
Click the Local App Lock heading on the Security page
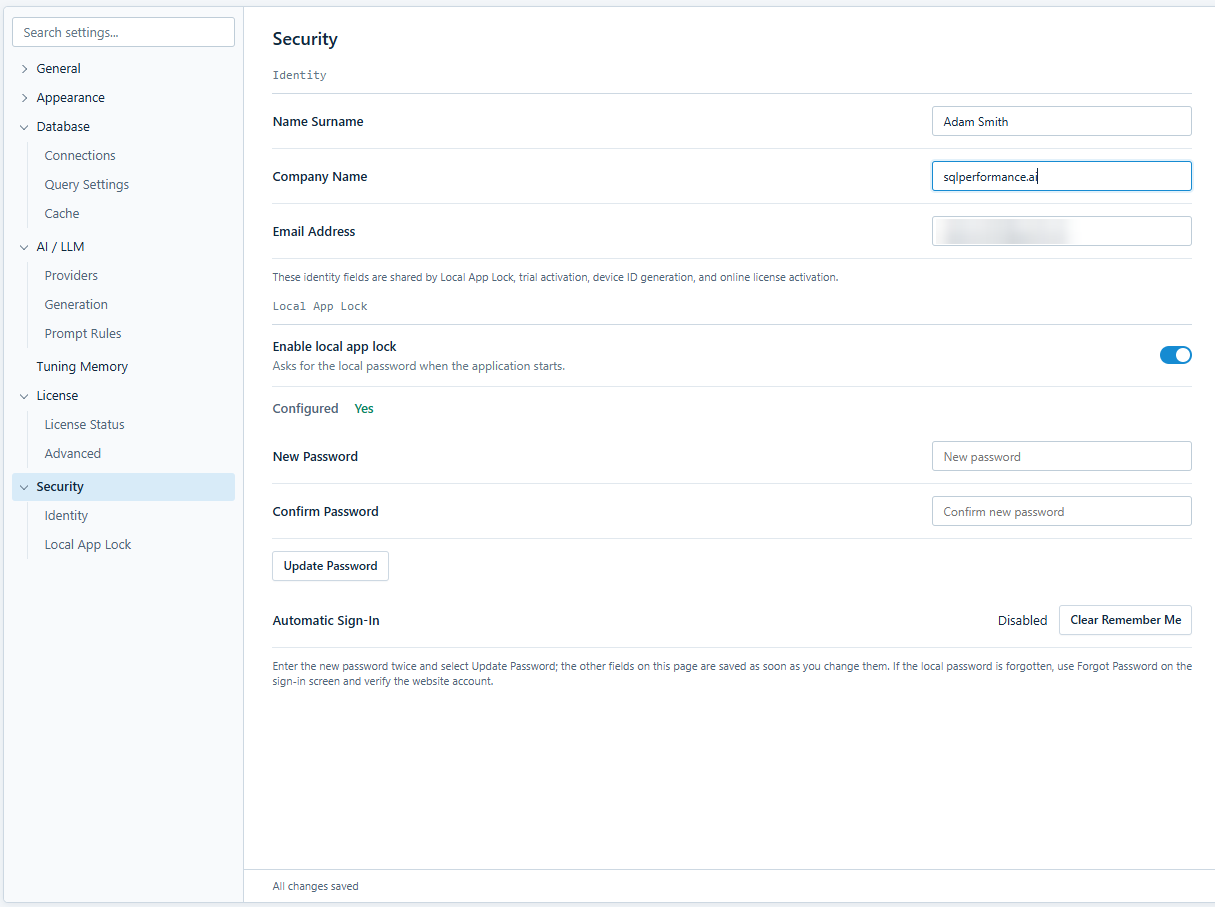[320, 306]
